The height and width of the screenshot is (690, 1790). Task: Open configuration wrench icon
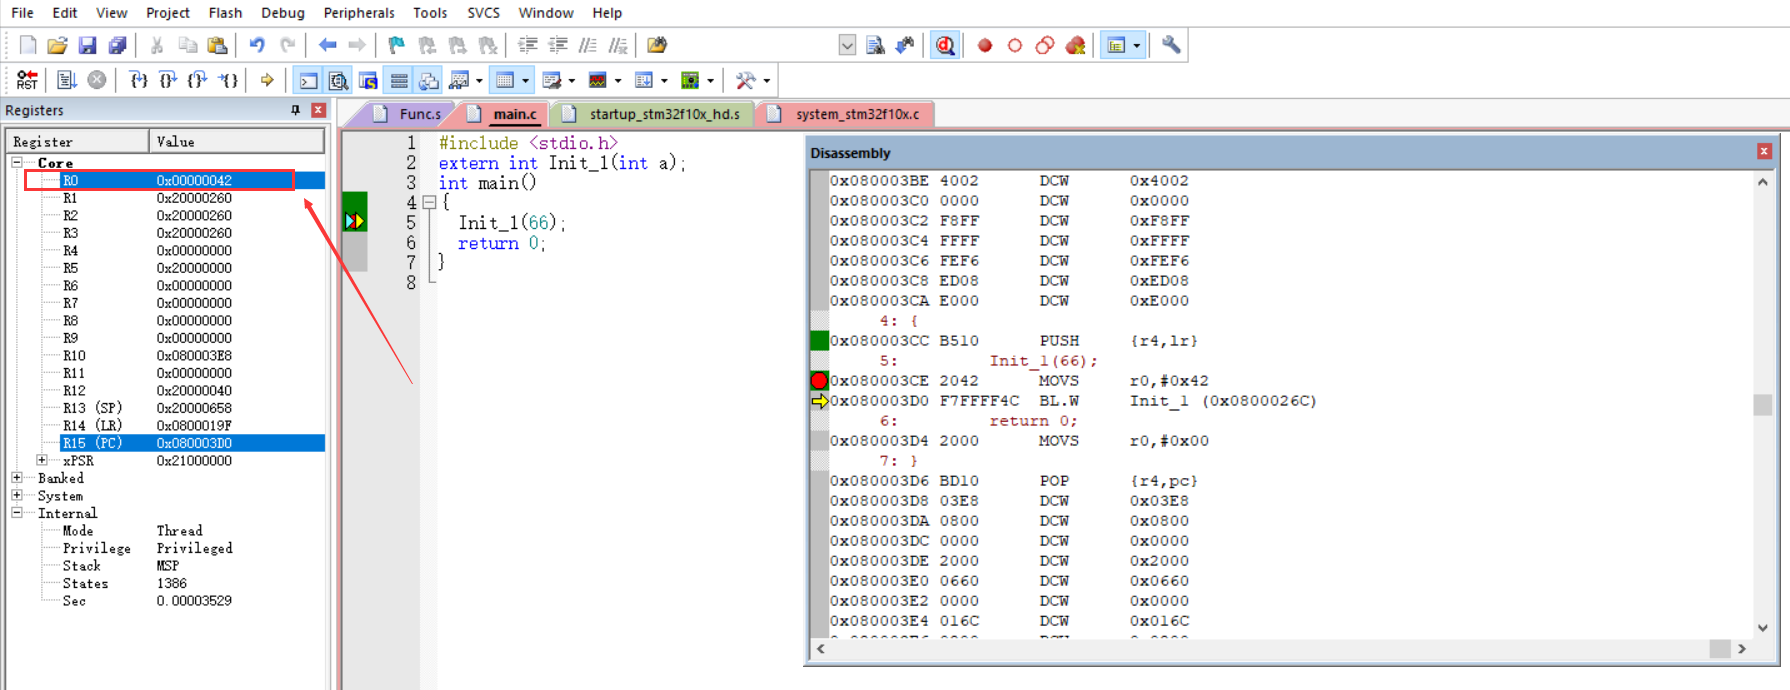point(1171,45)
